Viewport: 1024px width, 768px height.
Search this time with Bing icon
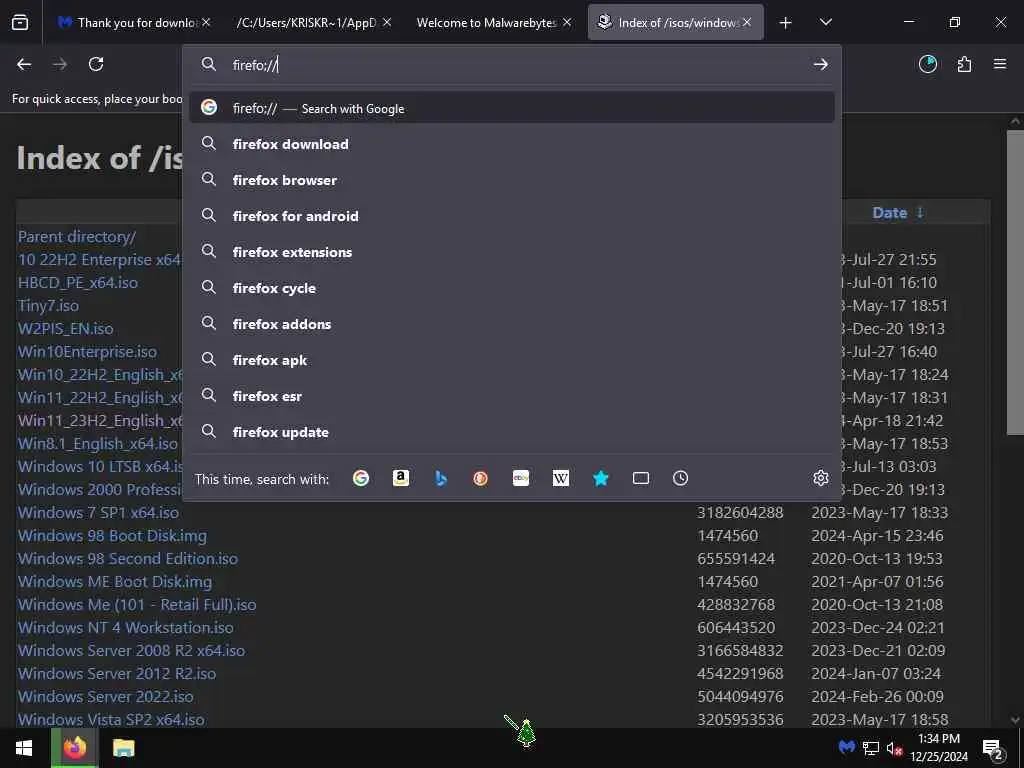(441, 478)
